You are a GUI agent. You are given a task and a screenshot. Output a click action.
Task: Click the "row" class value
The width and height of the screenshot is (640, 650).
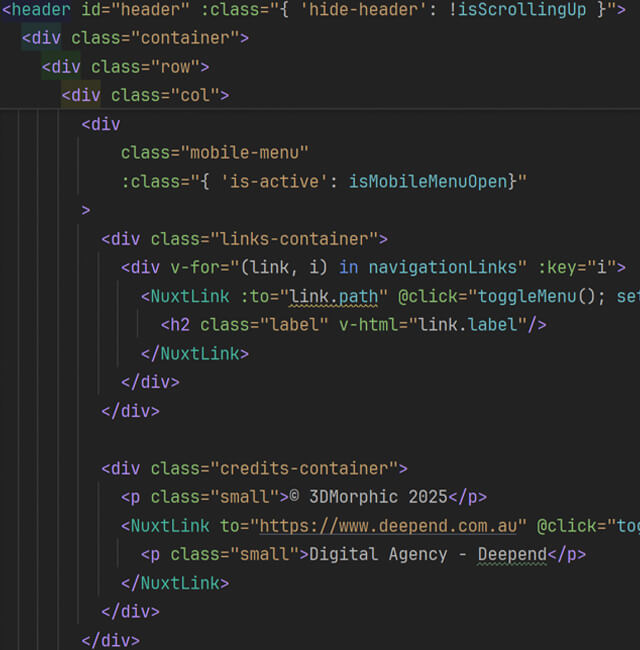pos(175,67)
